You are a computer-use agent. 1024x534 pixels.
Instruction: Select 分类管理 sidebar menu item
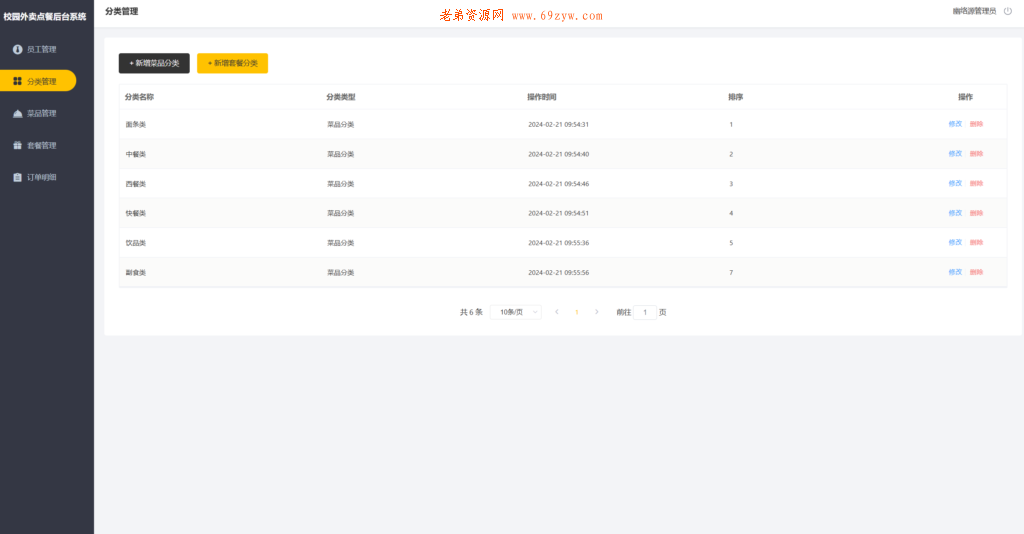[38, 81]
